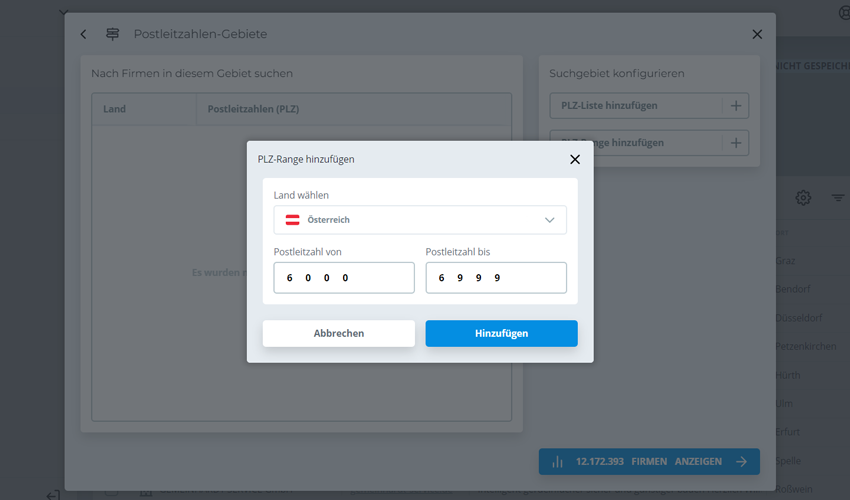Click the bar chart icon in Firmen anzeigen
The width and height of the screenshot is (850, 500).
[557, 462]
